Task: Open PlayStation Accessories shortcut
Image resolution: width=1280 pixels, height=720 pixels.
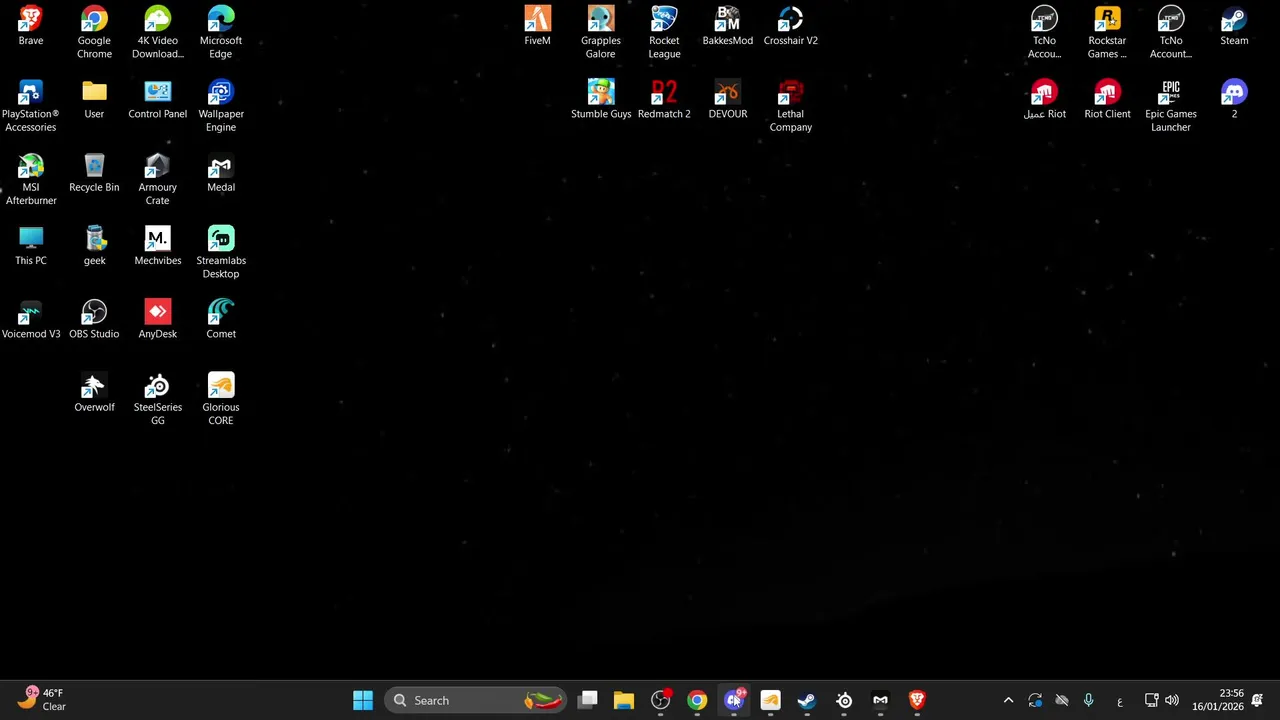Action: pos(31,106)
